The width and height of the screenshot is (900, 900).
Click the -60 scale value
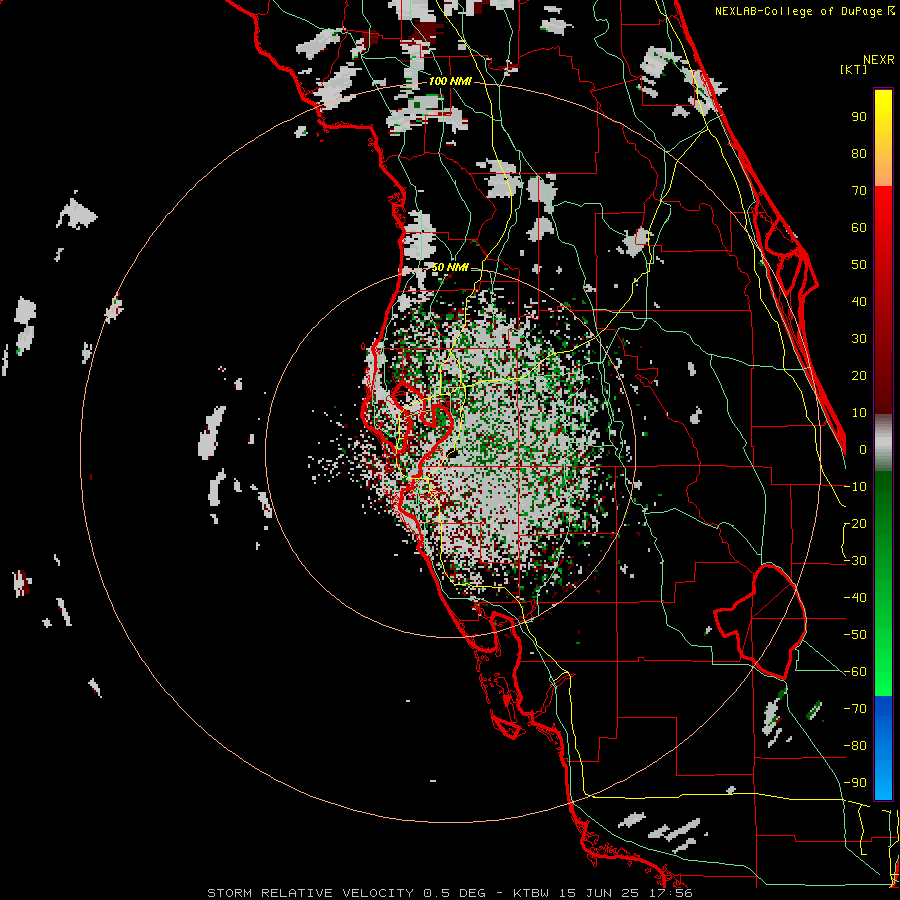point(855,672)
